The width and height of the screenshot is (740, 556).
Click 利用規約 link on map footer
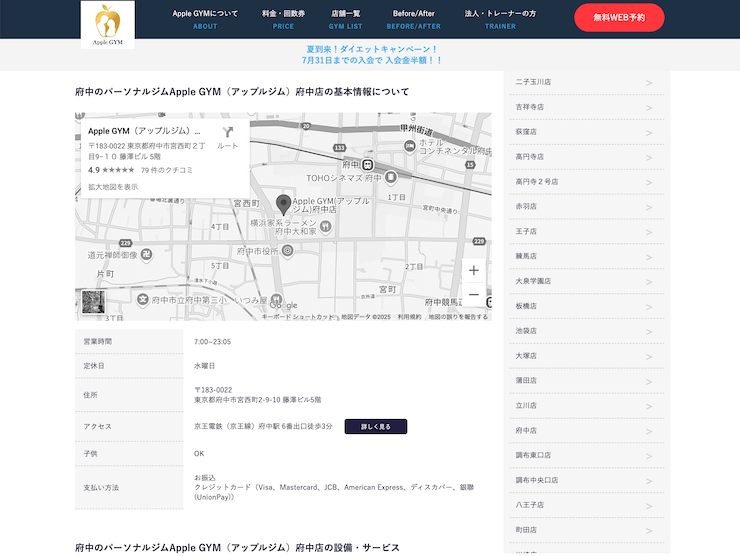coord(409,317)
